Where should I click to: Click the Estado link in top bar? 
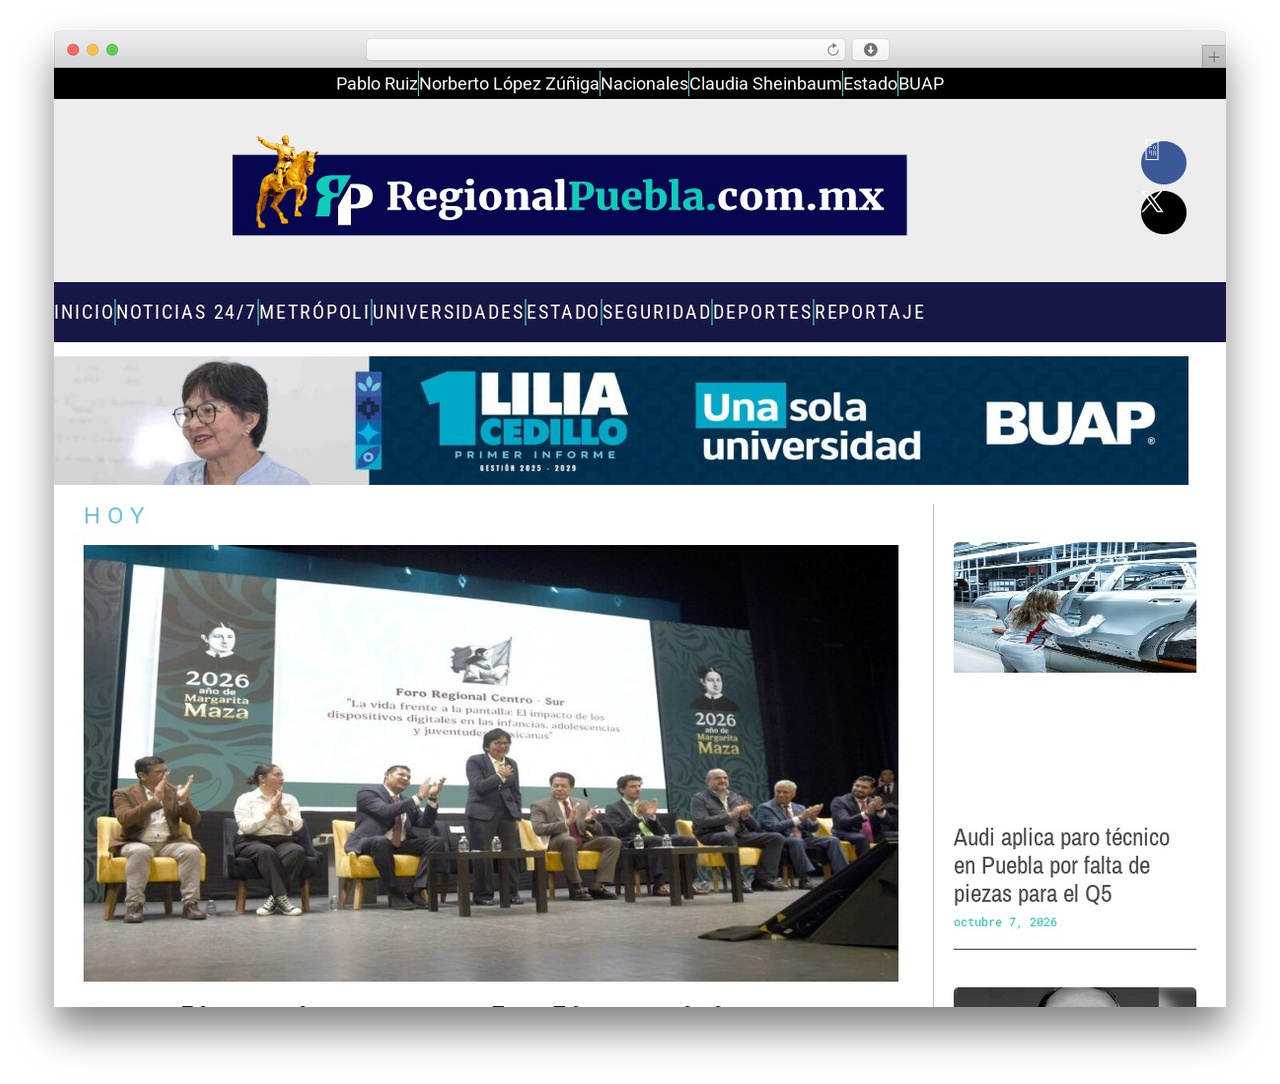(x=870, y=84)
